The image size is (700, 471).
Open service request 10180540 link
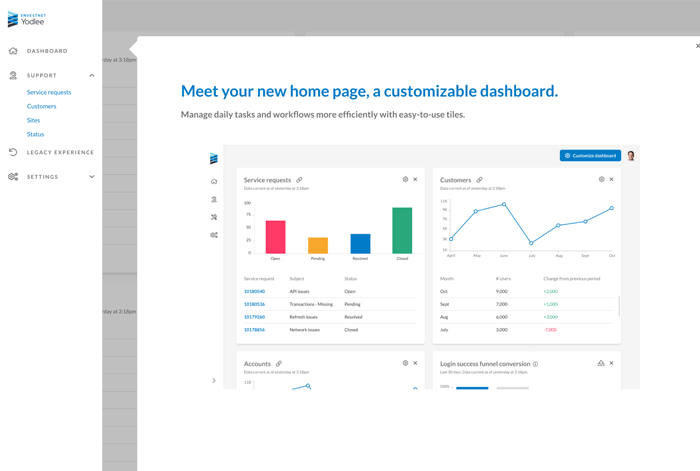(254, 292)
